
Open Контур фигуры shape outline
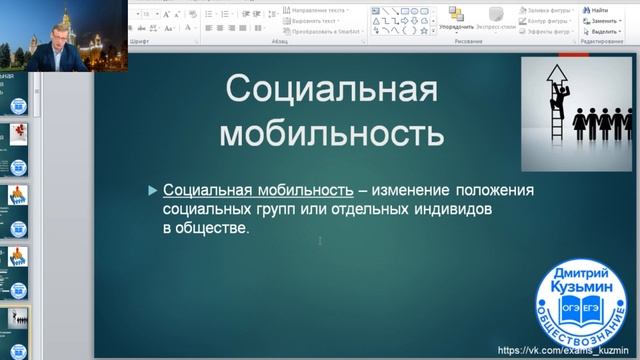[544, 21]
